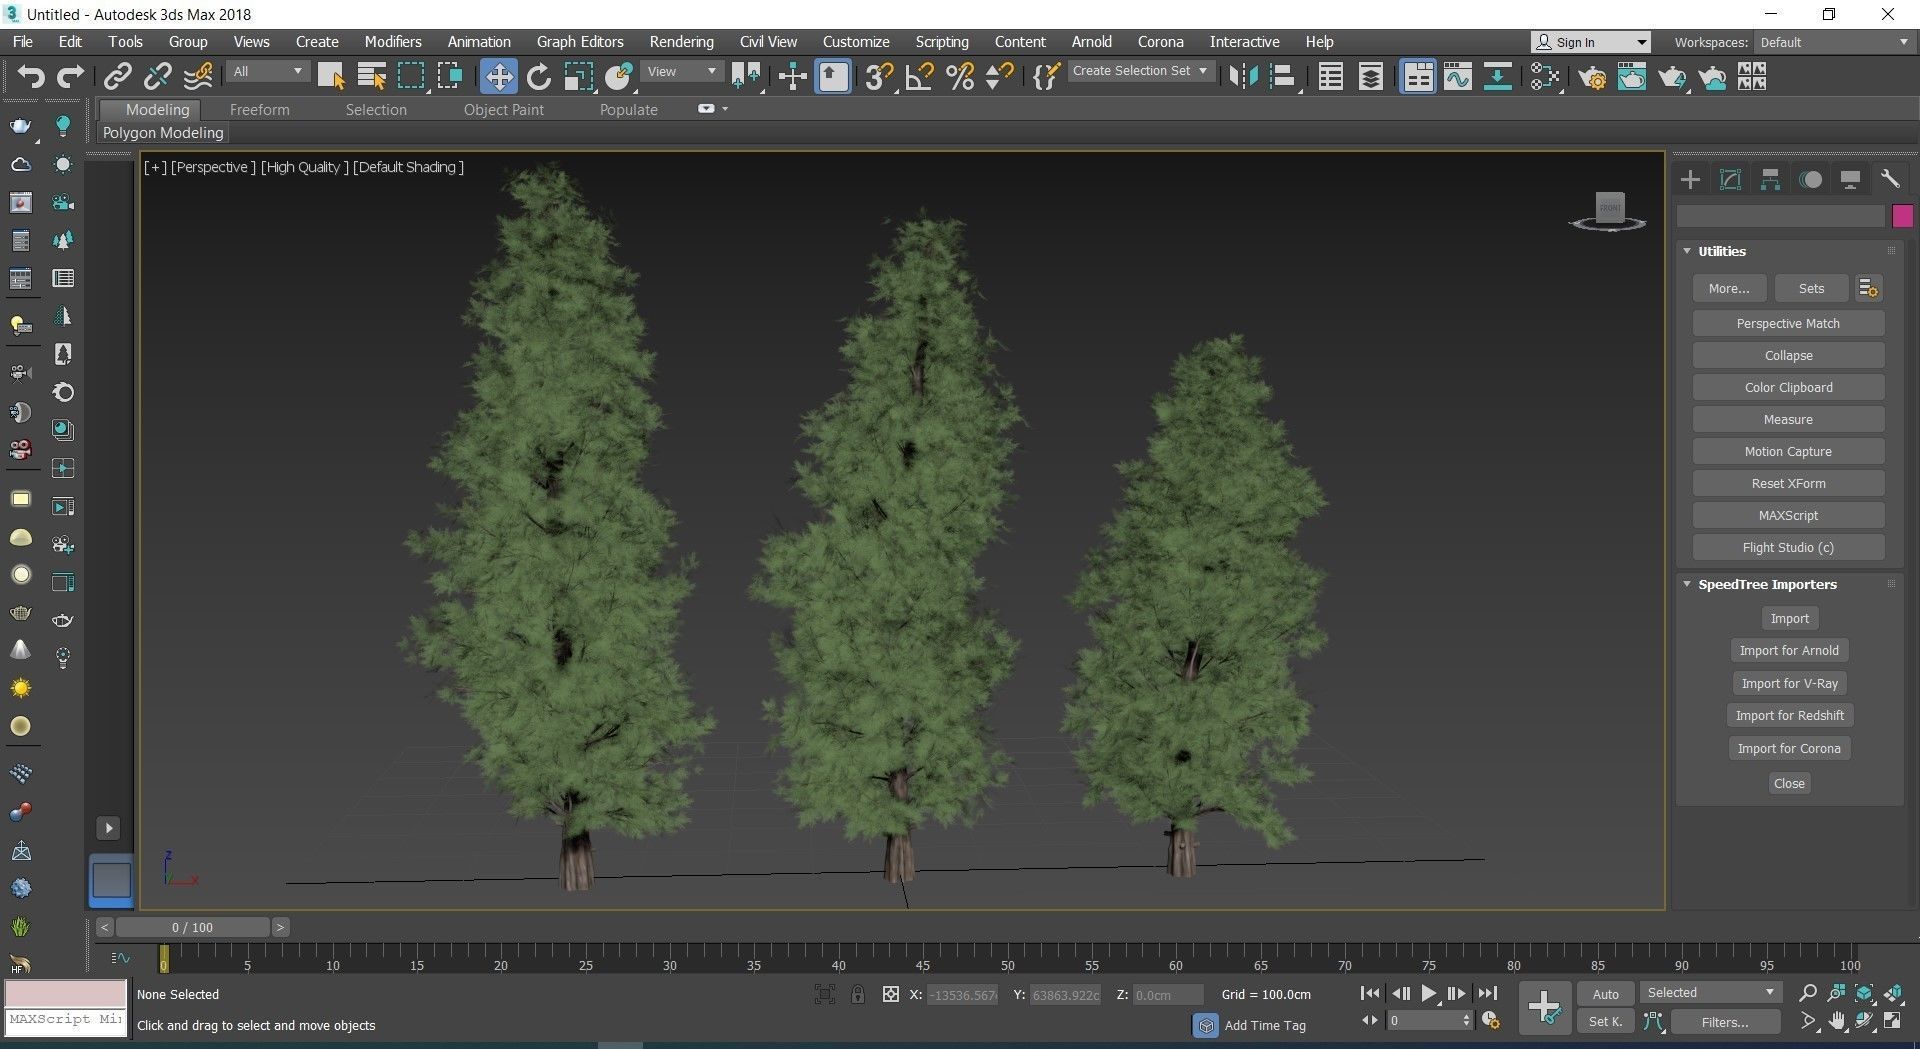Click the More... utilities button
This screenshot has height=1049, width=1920.
[x=1729, y=288]
